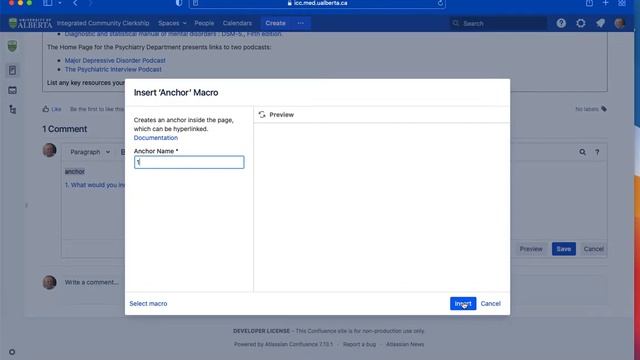This screenshot has width=640, height=360.
Task: Click the labels tag icon
Action: (604, 109)
